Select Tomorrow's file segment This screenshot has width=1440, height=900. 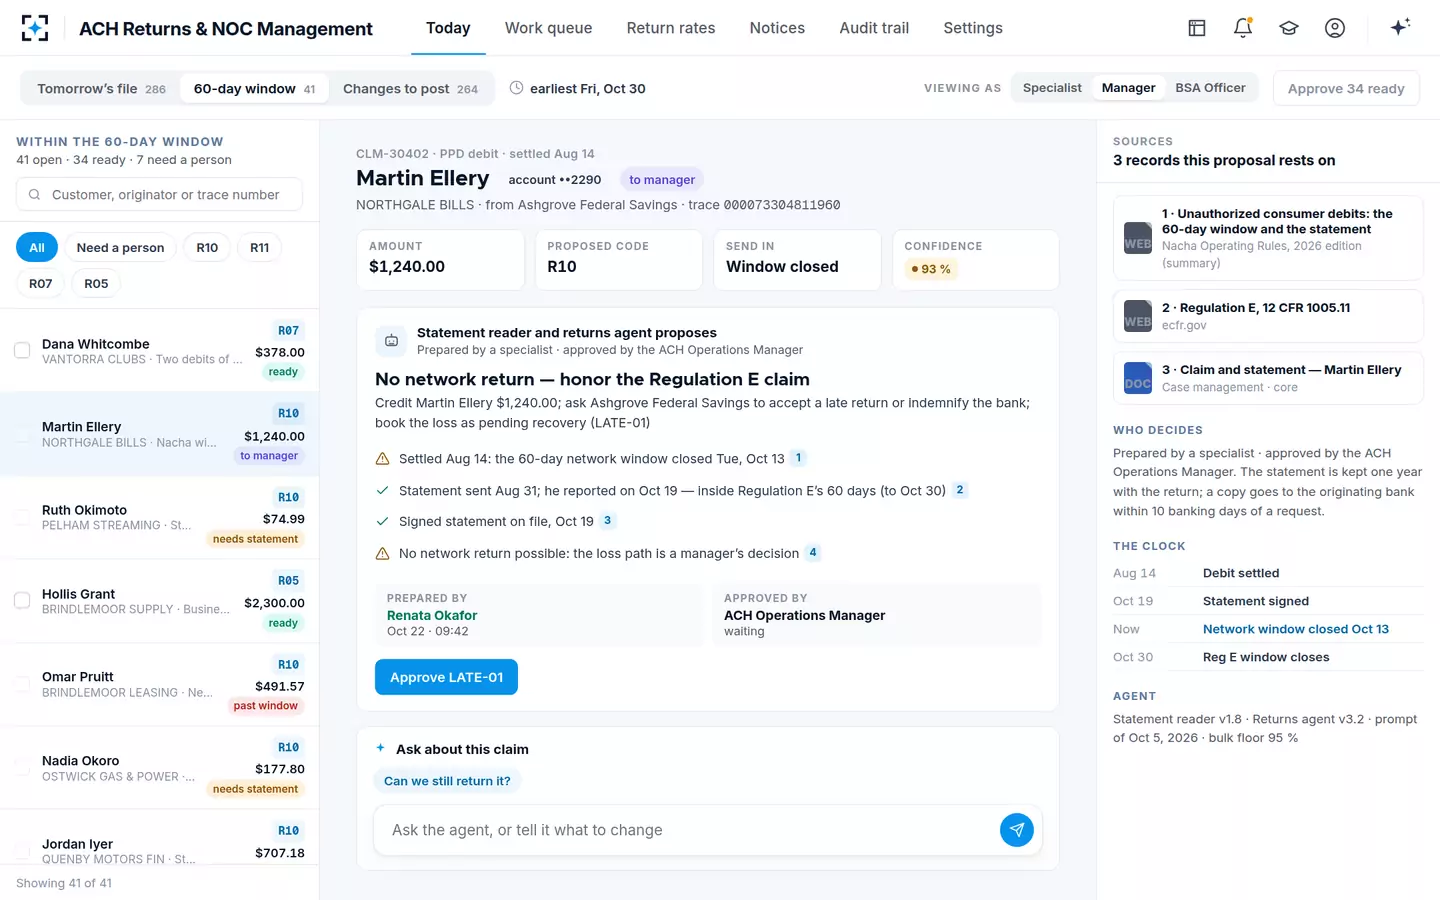pyautogui.click(x=101, y=89)
